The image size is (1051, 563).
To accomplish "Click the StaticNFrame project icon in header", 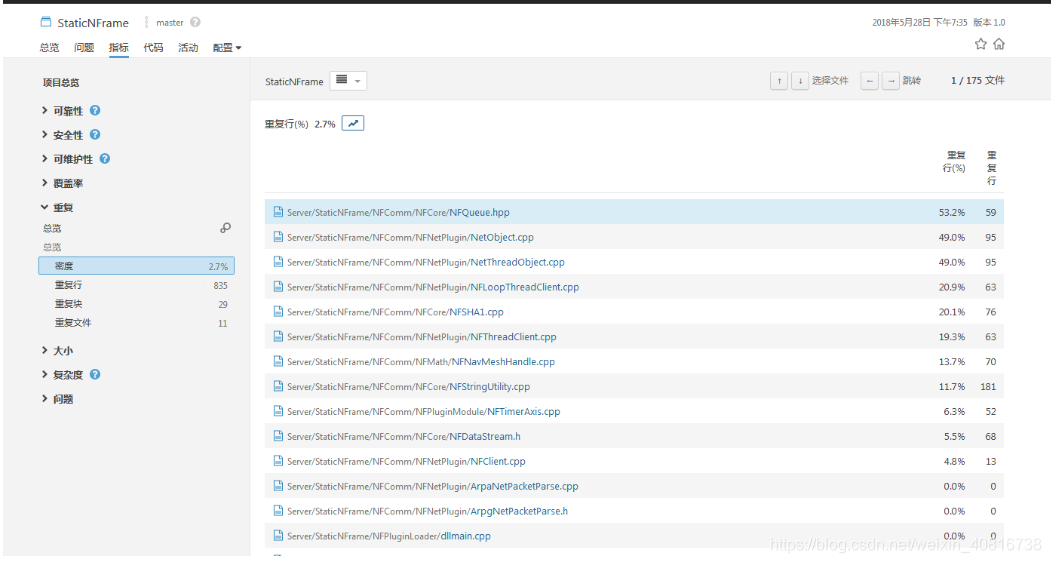I will 46,22.
